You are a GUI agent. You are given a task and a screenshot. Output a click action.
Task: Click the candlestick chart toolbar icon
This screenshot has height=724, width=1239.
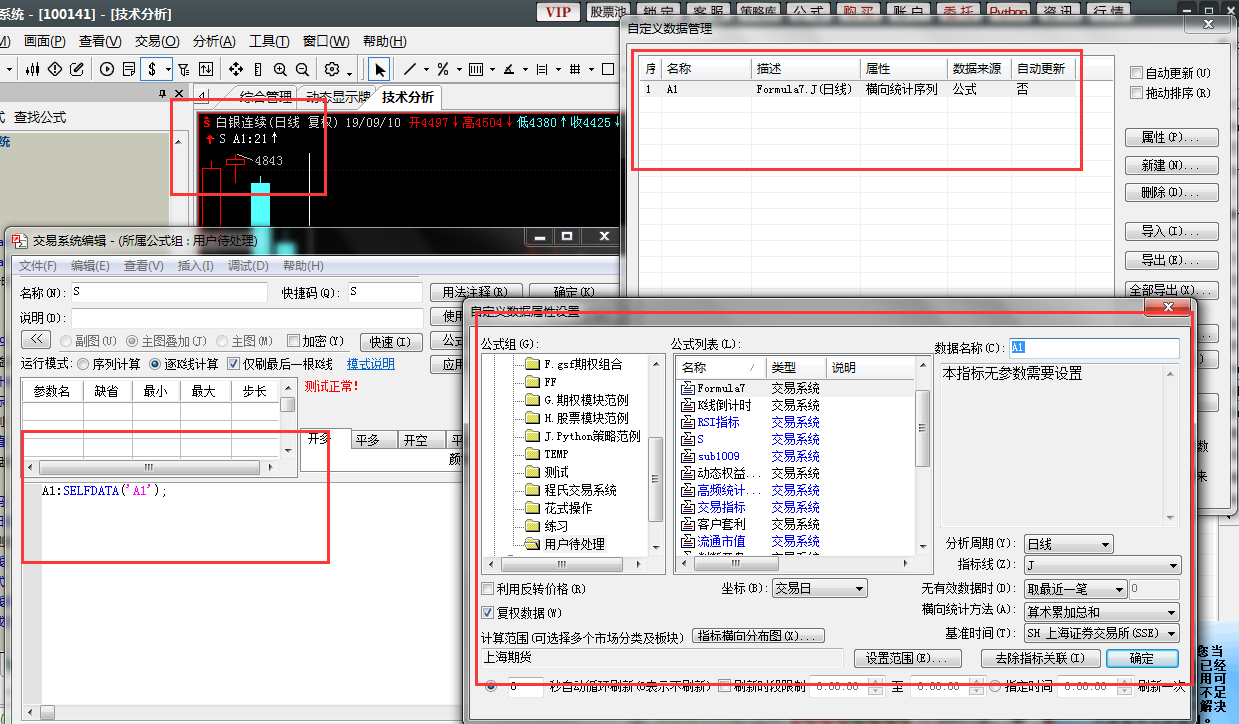[33, 69]
